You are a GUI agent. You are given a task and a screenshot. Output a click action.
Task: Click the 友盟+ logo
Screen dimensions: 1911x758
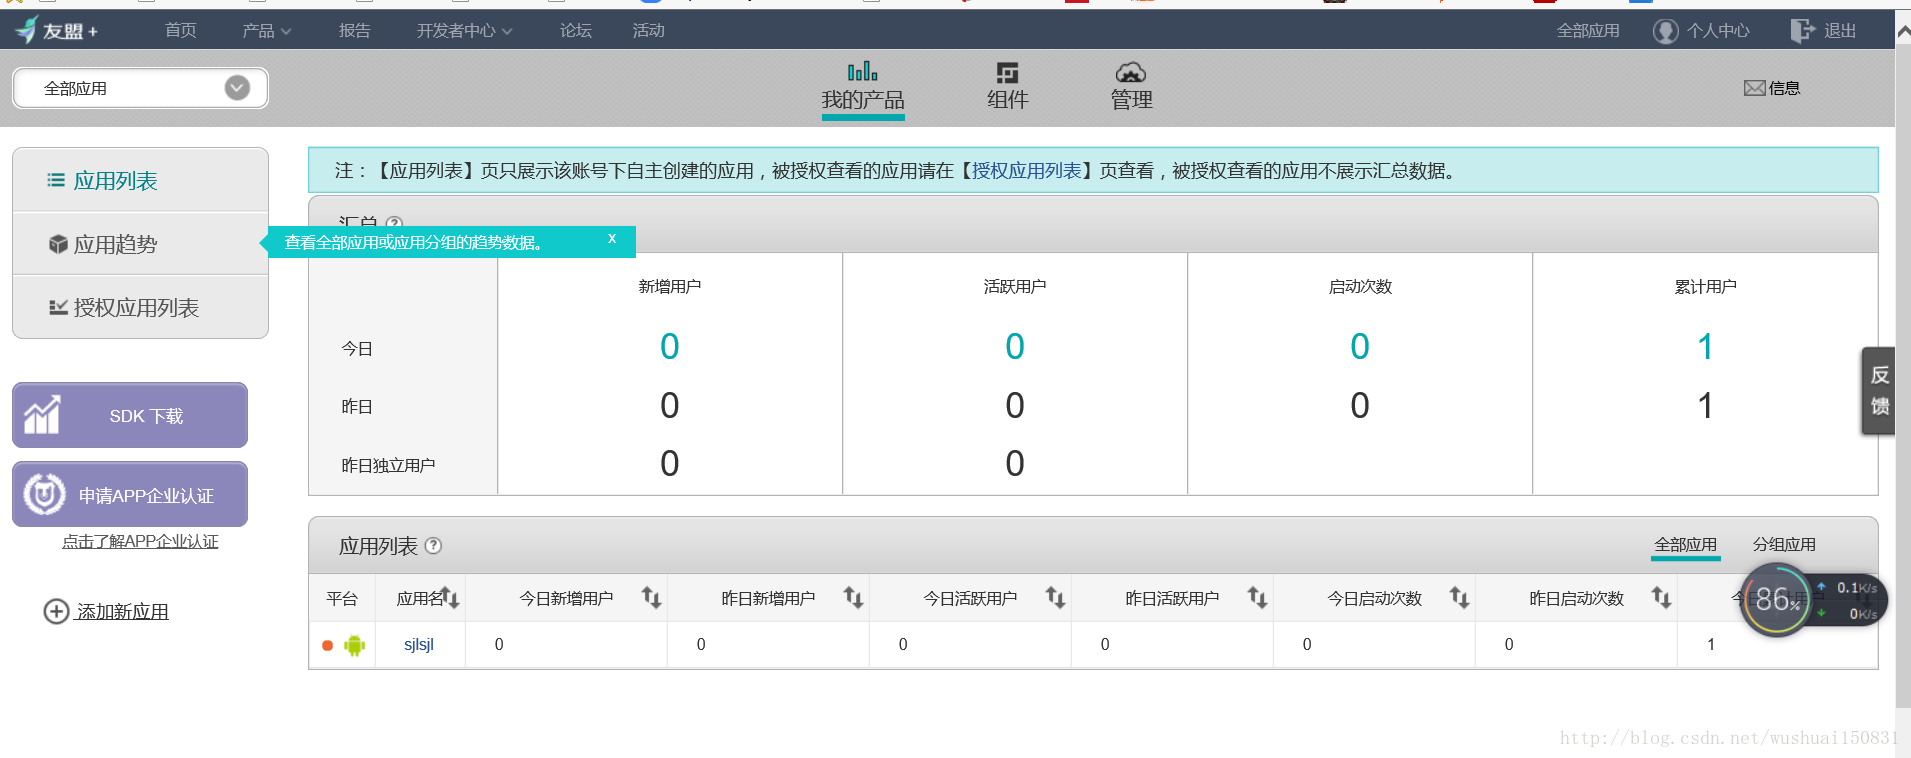pos(57,31)
